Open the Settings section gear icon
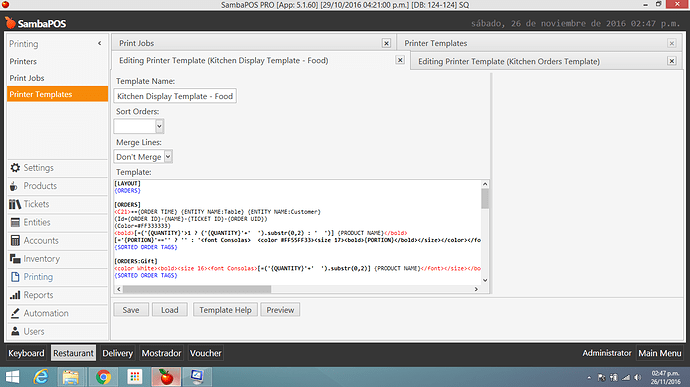The height and width of the screenshot is (387, 690). pyautogui.click(x=15, y=168)
